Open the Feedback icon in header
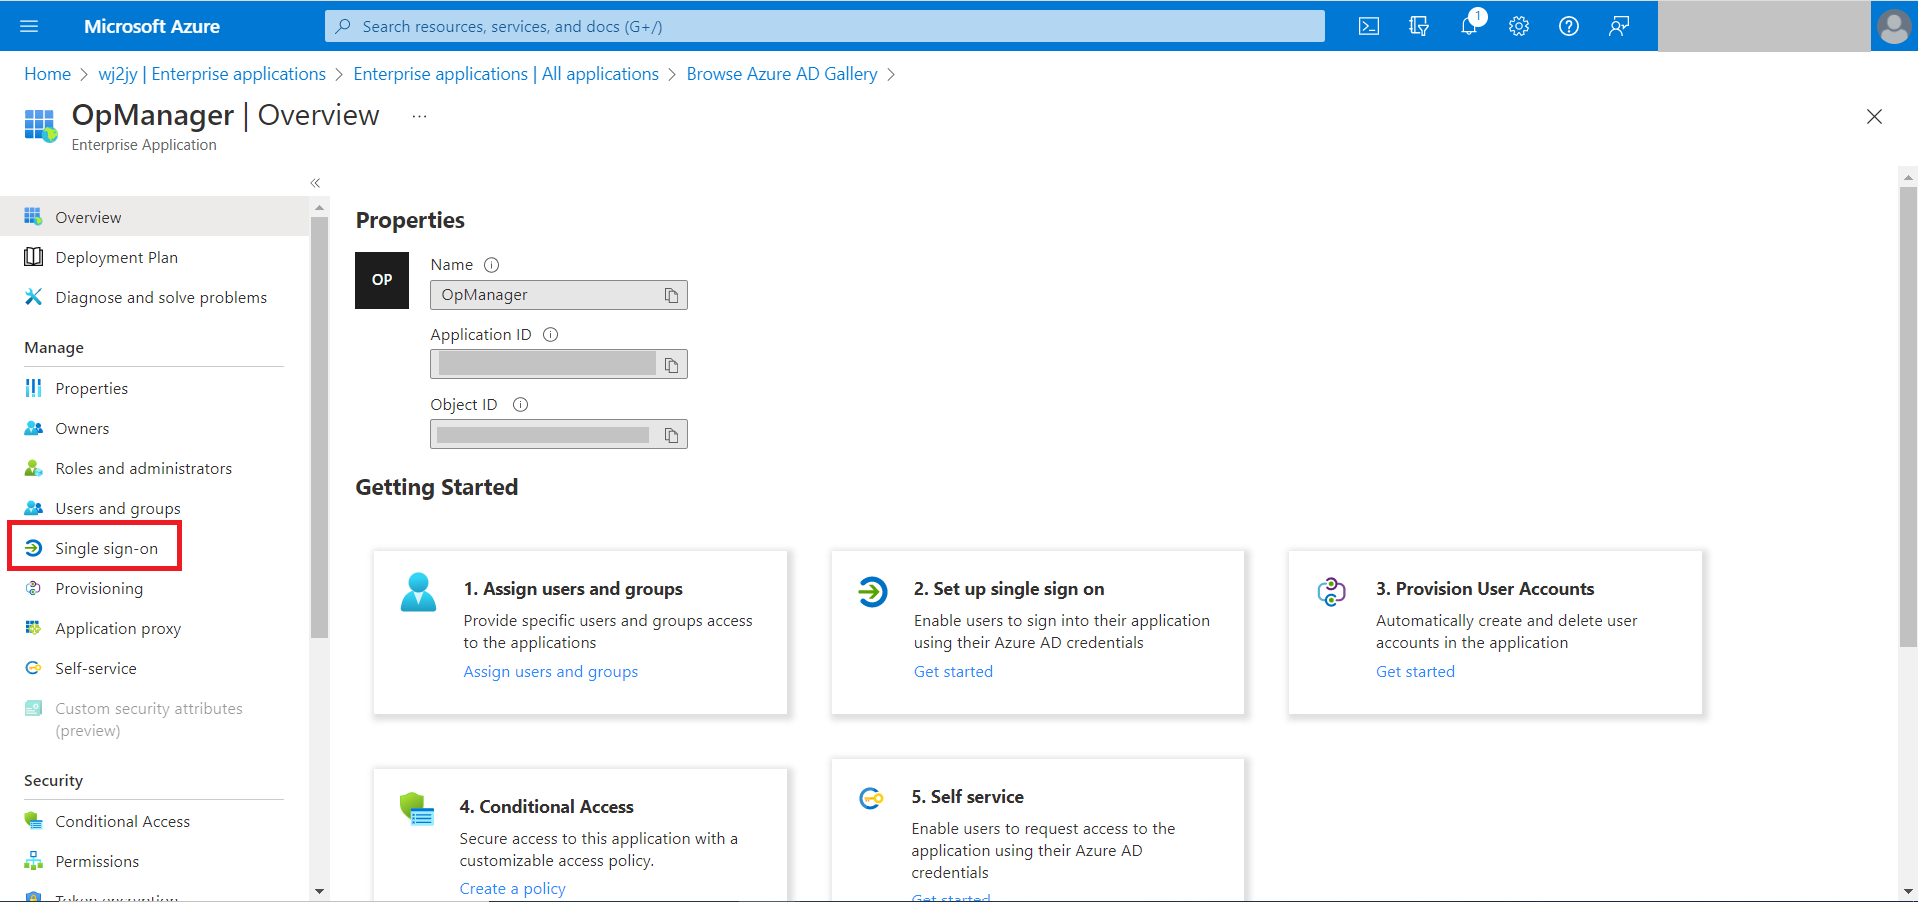The image size is (1918, 902). click(1619, 26)
